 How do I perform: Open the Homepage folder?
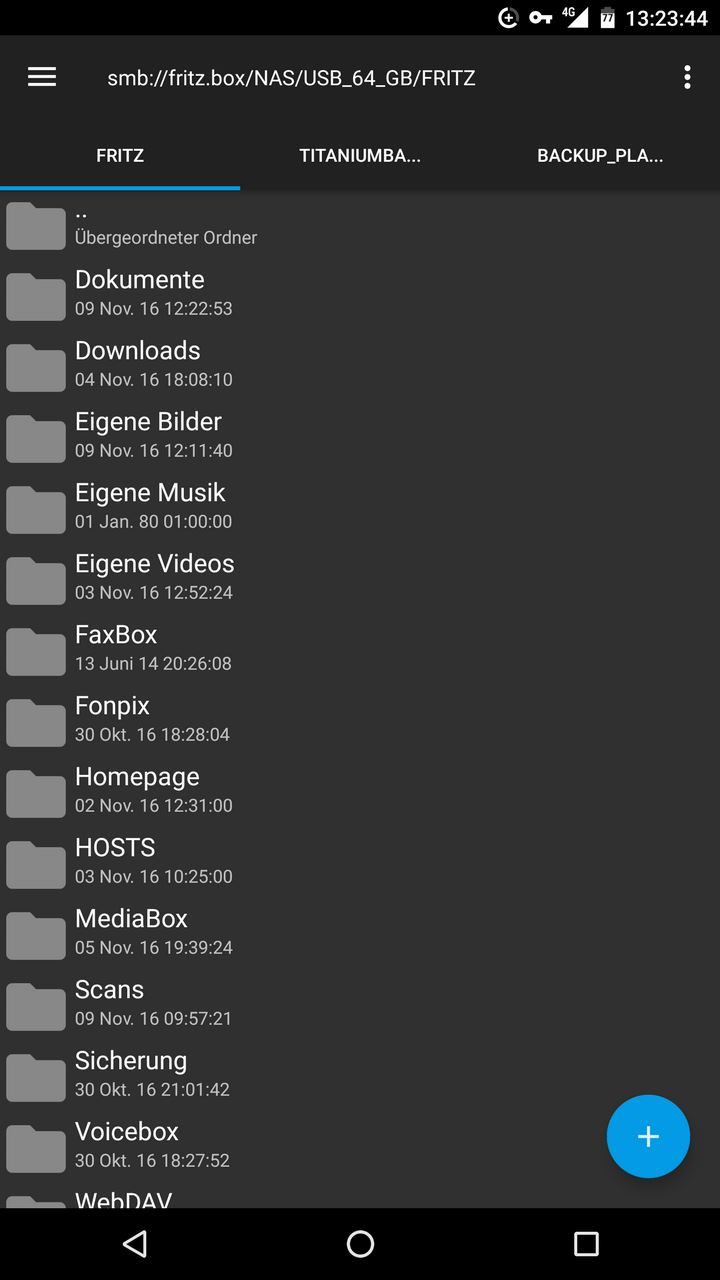pyautogui.click(x=360, y=790)
